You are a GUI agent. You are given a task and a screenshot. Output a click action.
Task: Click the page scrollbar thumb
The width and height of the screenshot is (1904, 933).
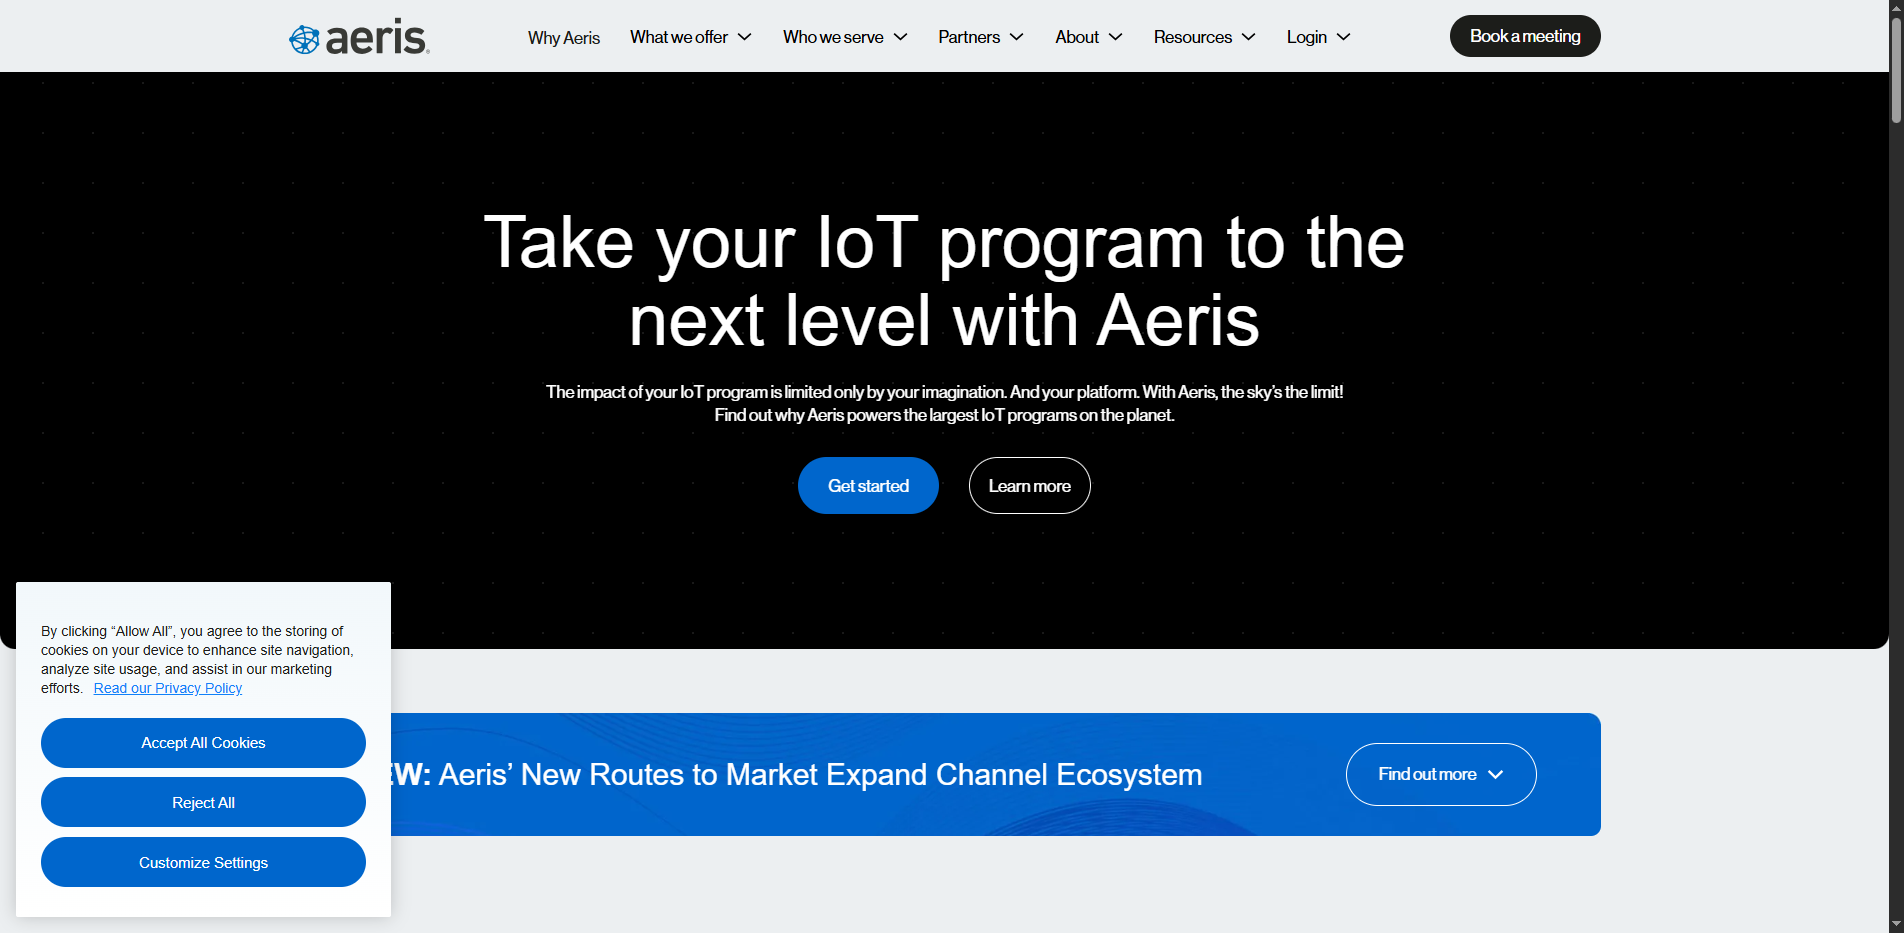click(x=1896, y=70)
